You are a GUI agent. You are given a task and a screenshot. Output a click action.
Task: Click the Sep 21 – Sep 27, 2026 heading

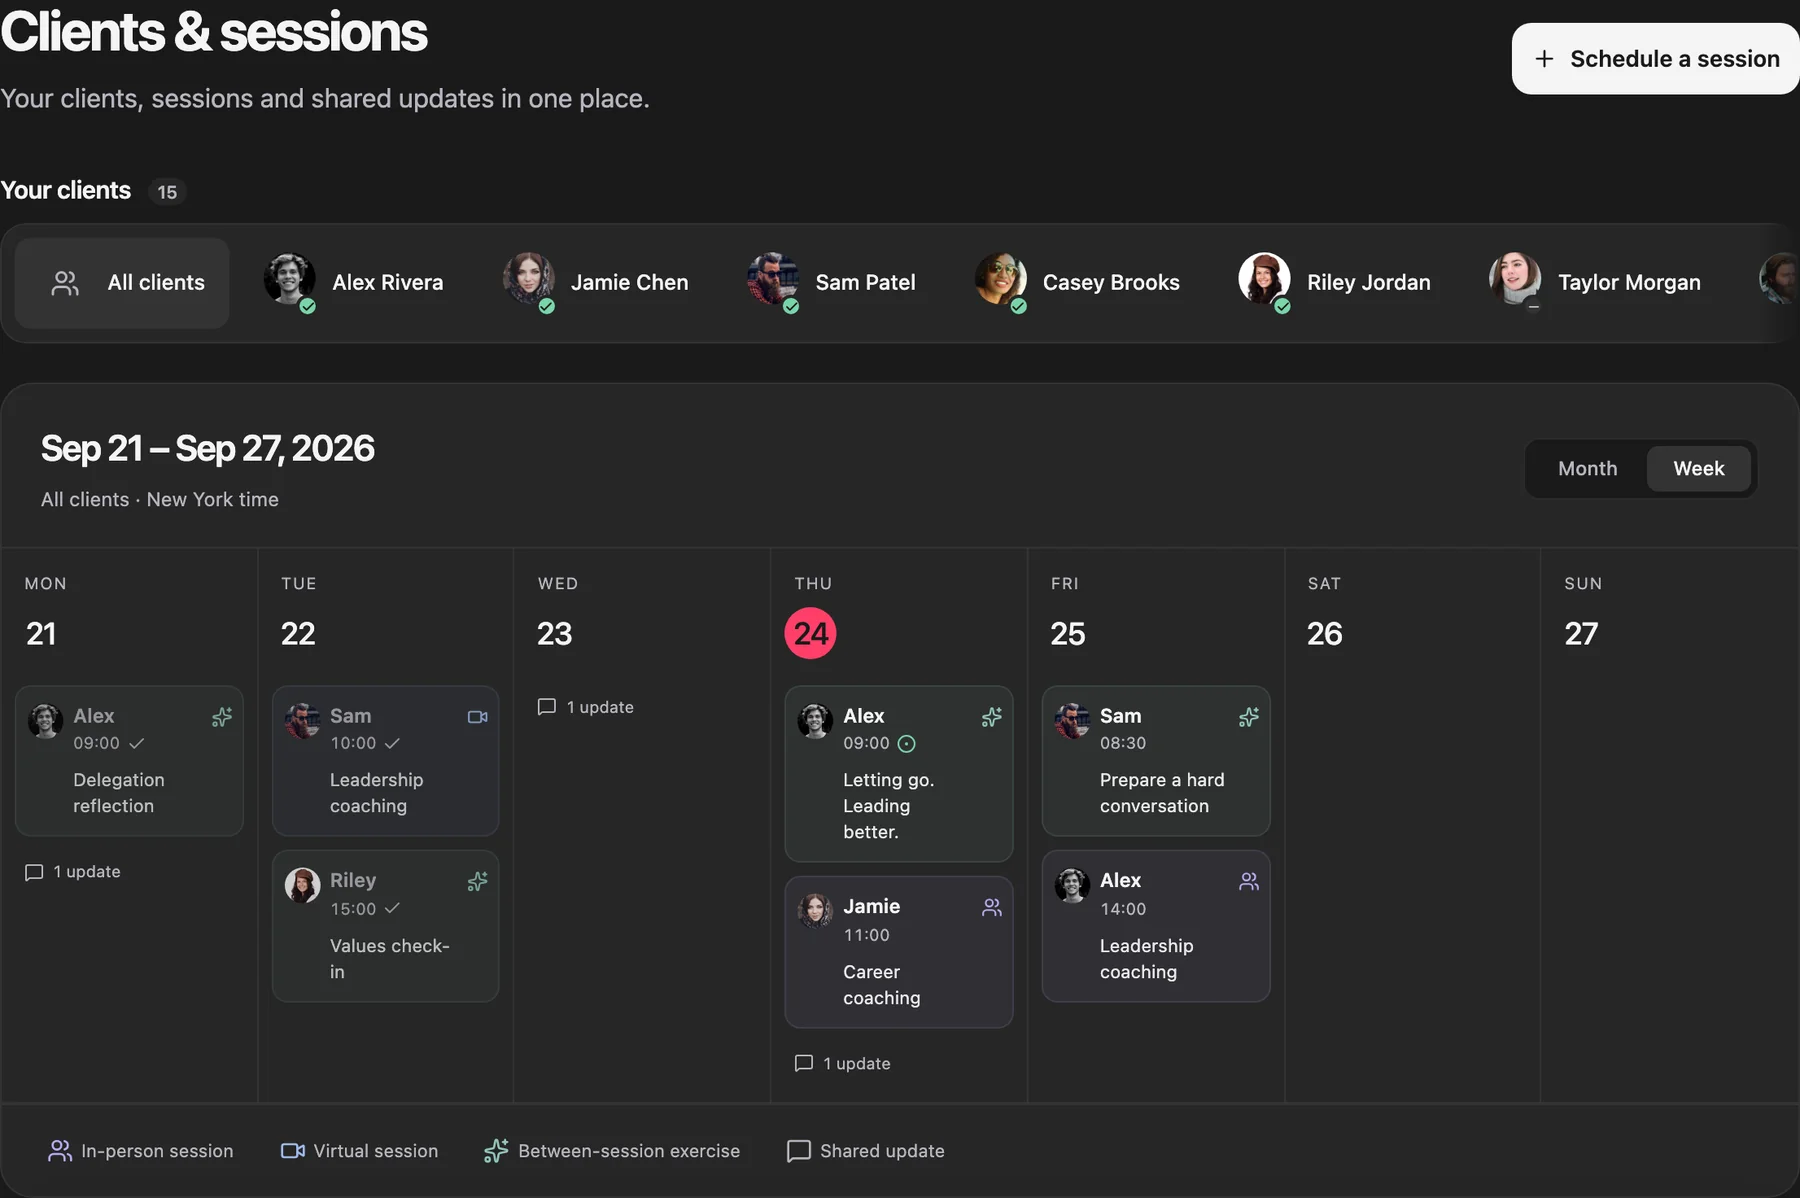tap(208, 448)
